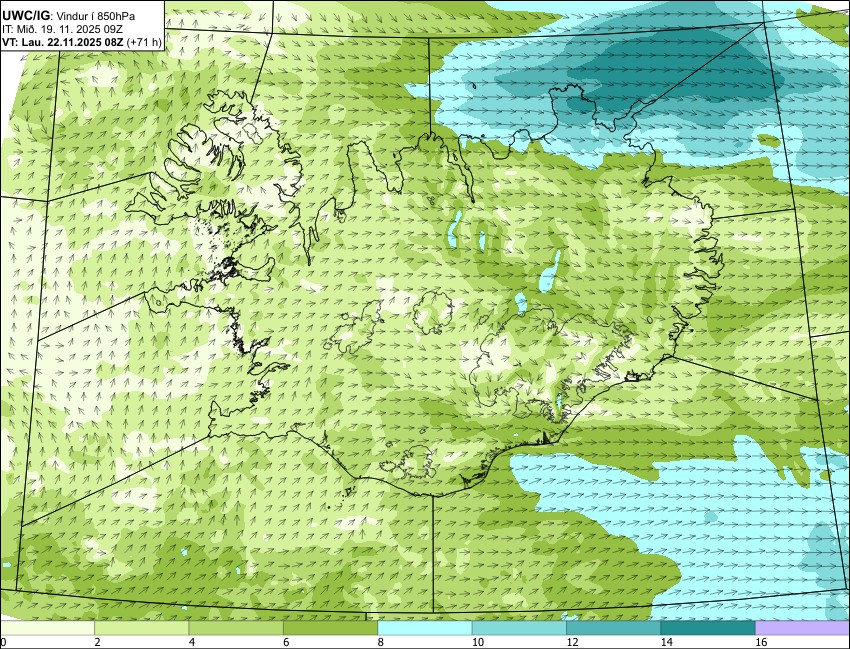Click the legend value label 10
Image resolution: width=850 pixels, height=649 pixels.
click(477, 642)
